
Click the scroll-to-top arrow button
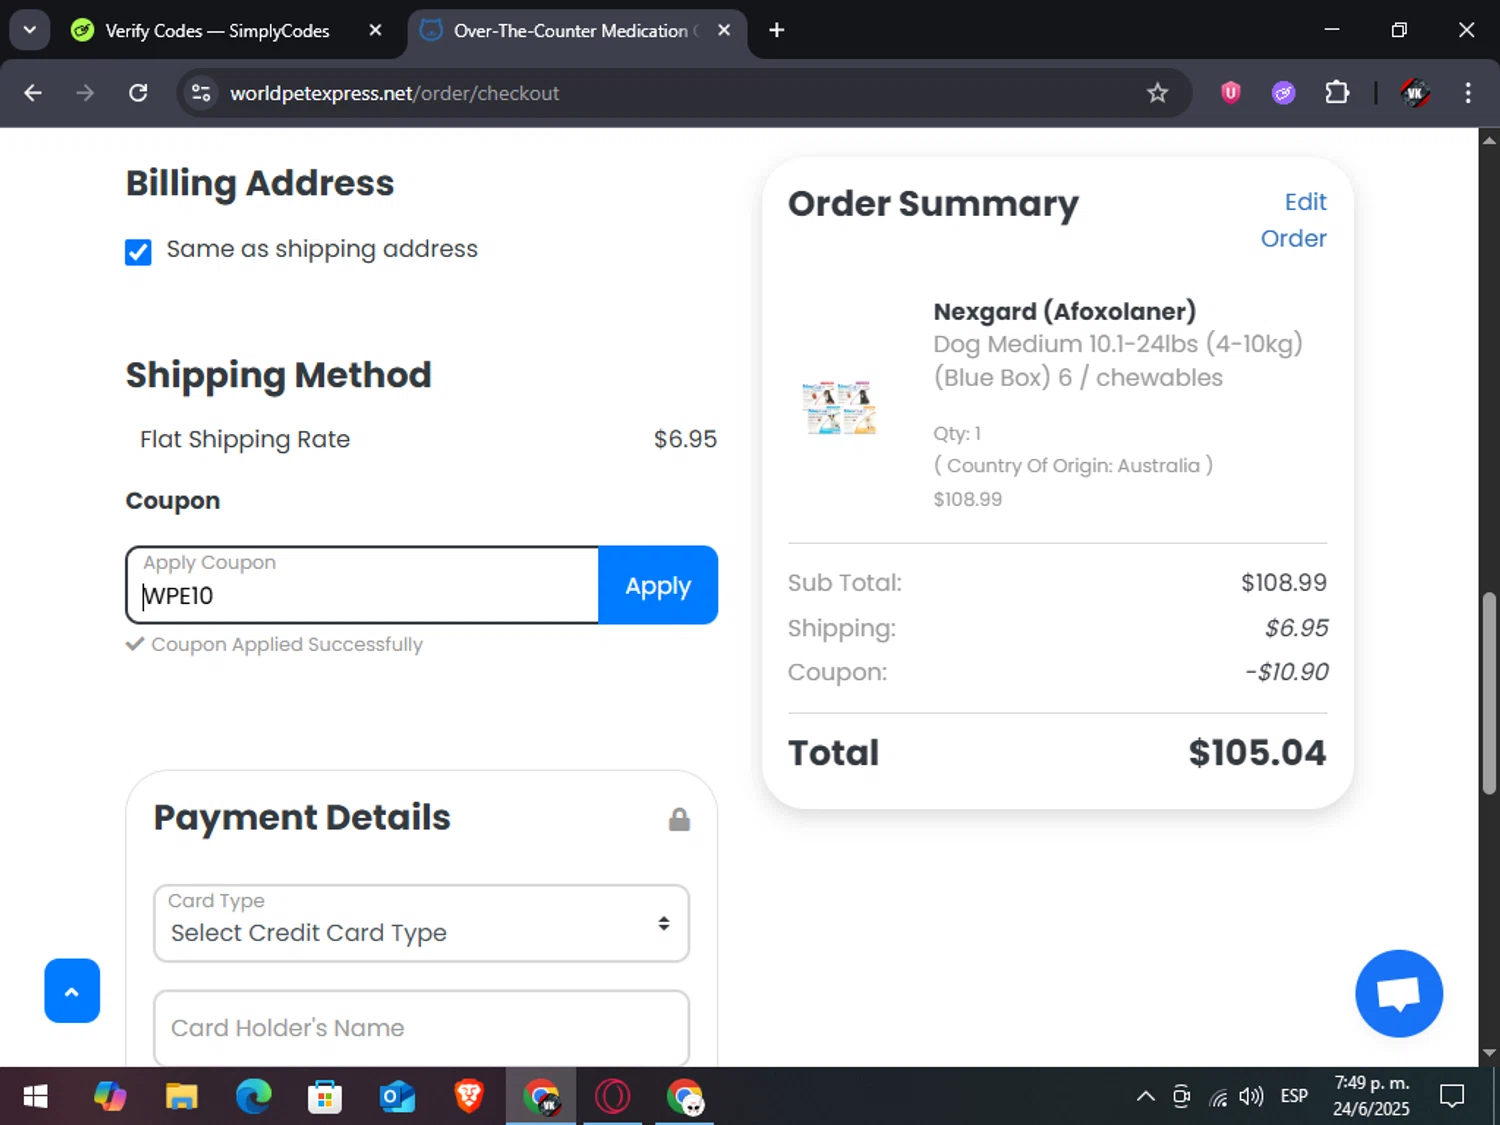click(72, 991)
